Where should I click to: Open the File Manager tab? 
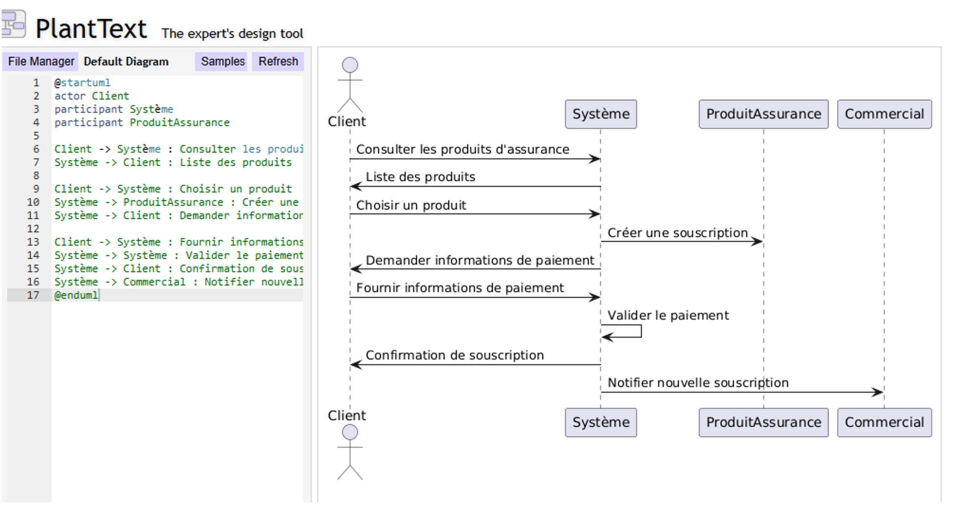(x=41, y=62)
